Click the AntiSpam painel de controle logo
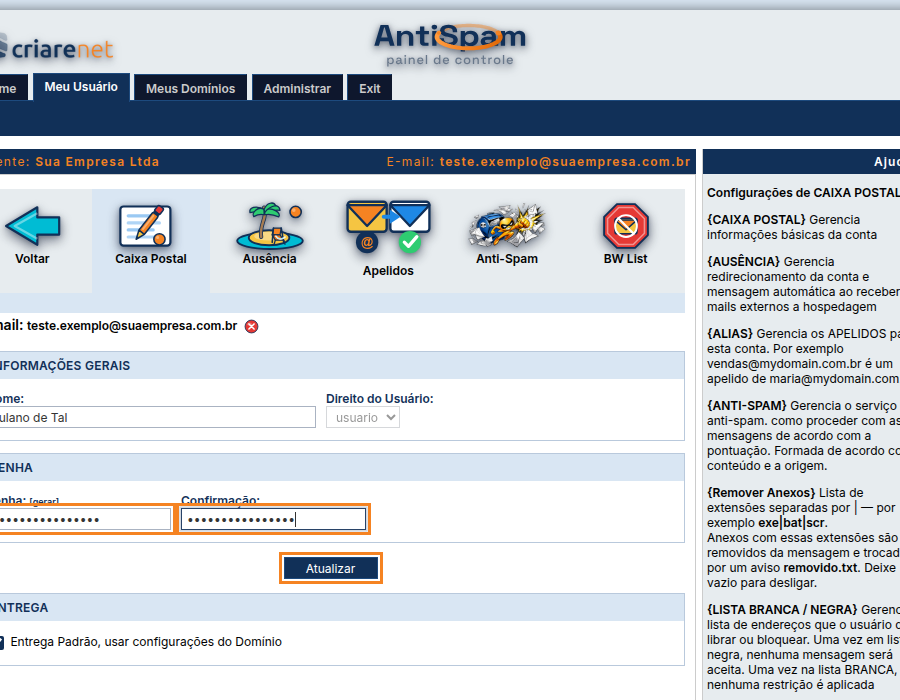 pyautogui.click(x=450, y=45)
